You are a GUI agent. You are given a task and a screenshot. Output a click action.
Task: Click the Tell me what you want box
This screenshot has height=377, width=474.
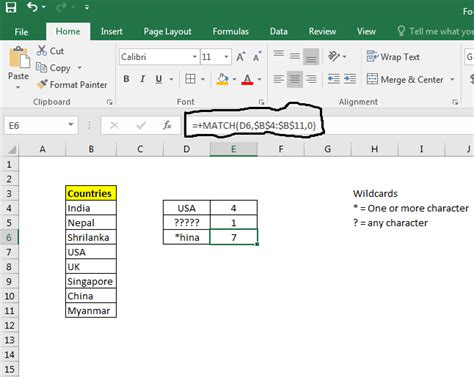[435, 32]
